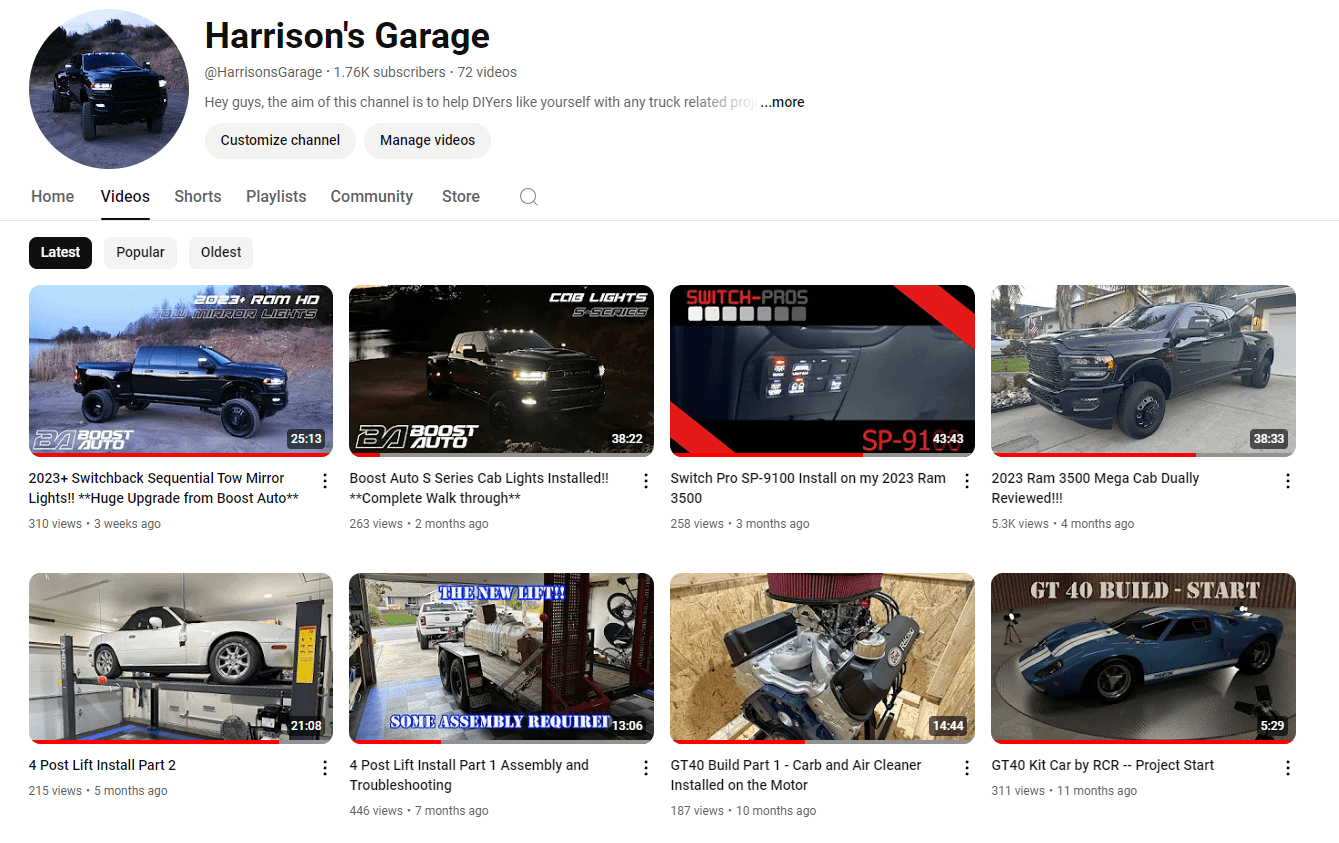Click Manage videos button
Viewport: 1339px width, 843px height.
pos(427,140)
